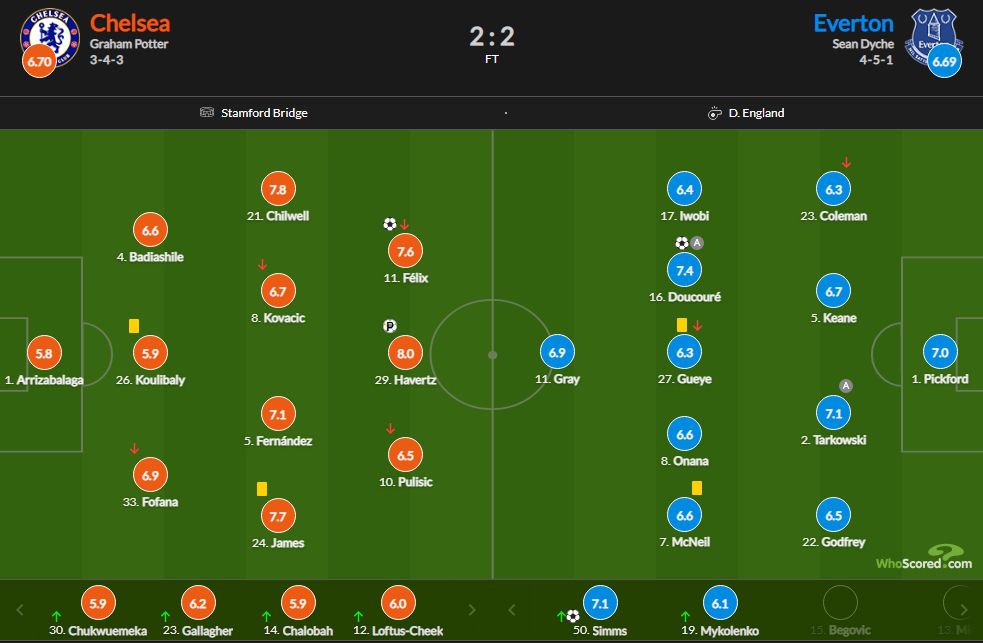This screenshot has height=643, width=983.
Task: Click the stadium icon beside Stamford Bridge
Action: click(207, 113)
